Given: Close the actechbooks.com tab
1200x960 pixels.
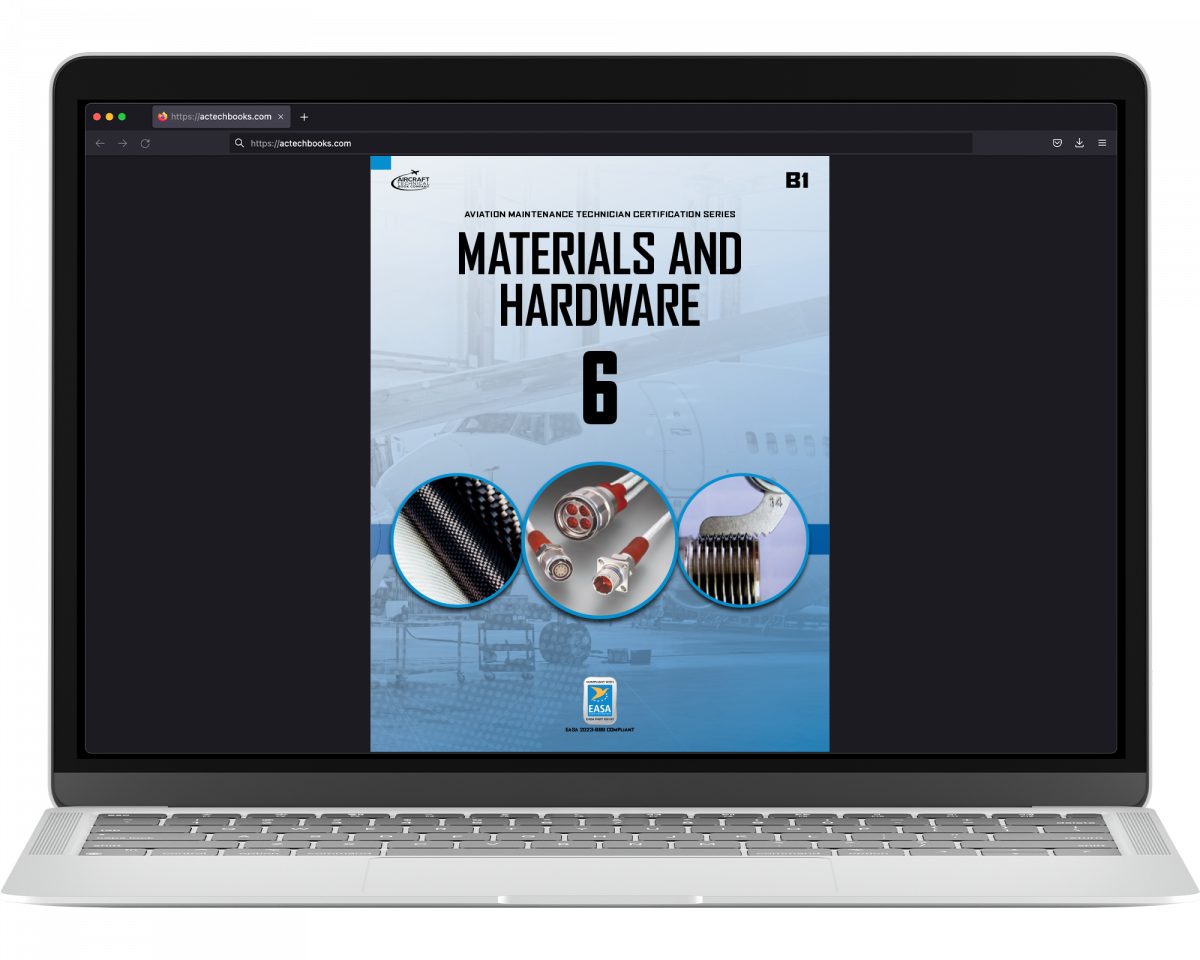Looking at the screenshot, I should [x=281, y=117].
